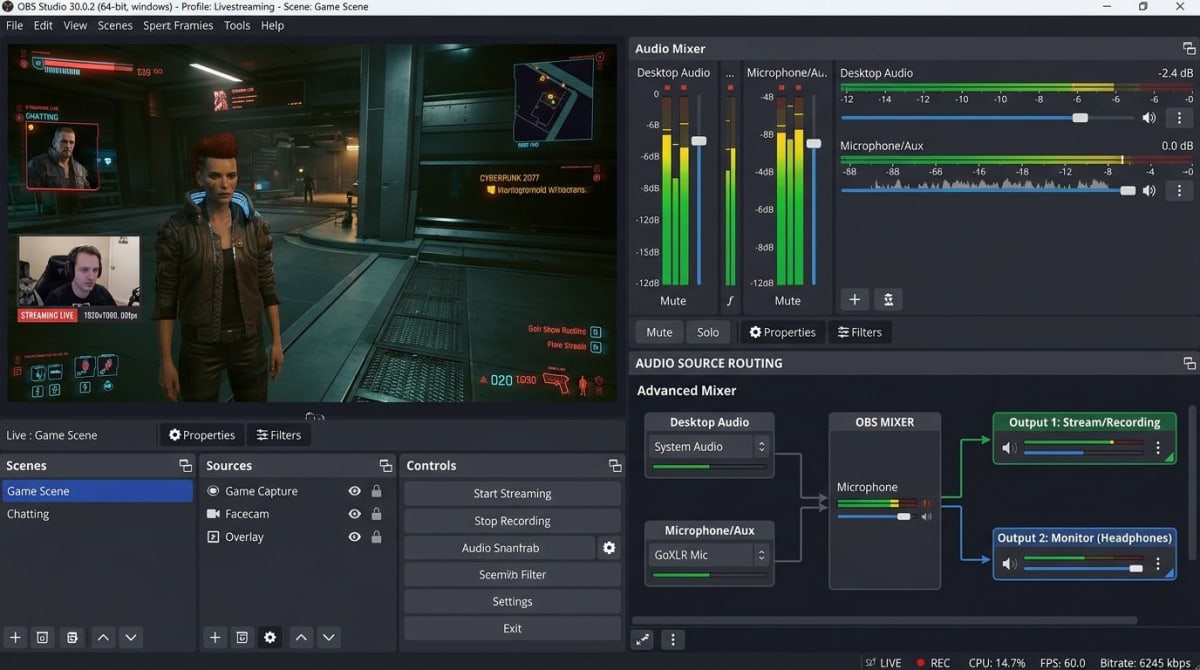Pop out the Audio Source Routing dock
This screenshot has height=670, width=1200.
click(1189, 363)
